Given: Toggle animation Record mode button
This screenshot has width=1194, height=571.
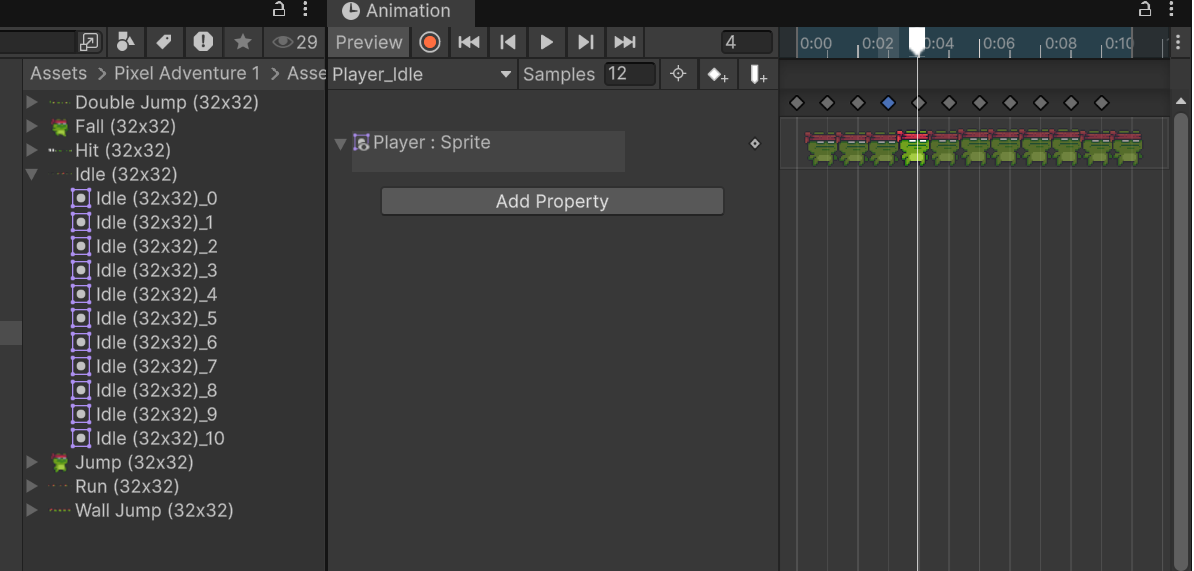Looking at the screenshot, I should (x=429, y=42).
